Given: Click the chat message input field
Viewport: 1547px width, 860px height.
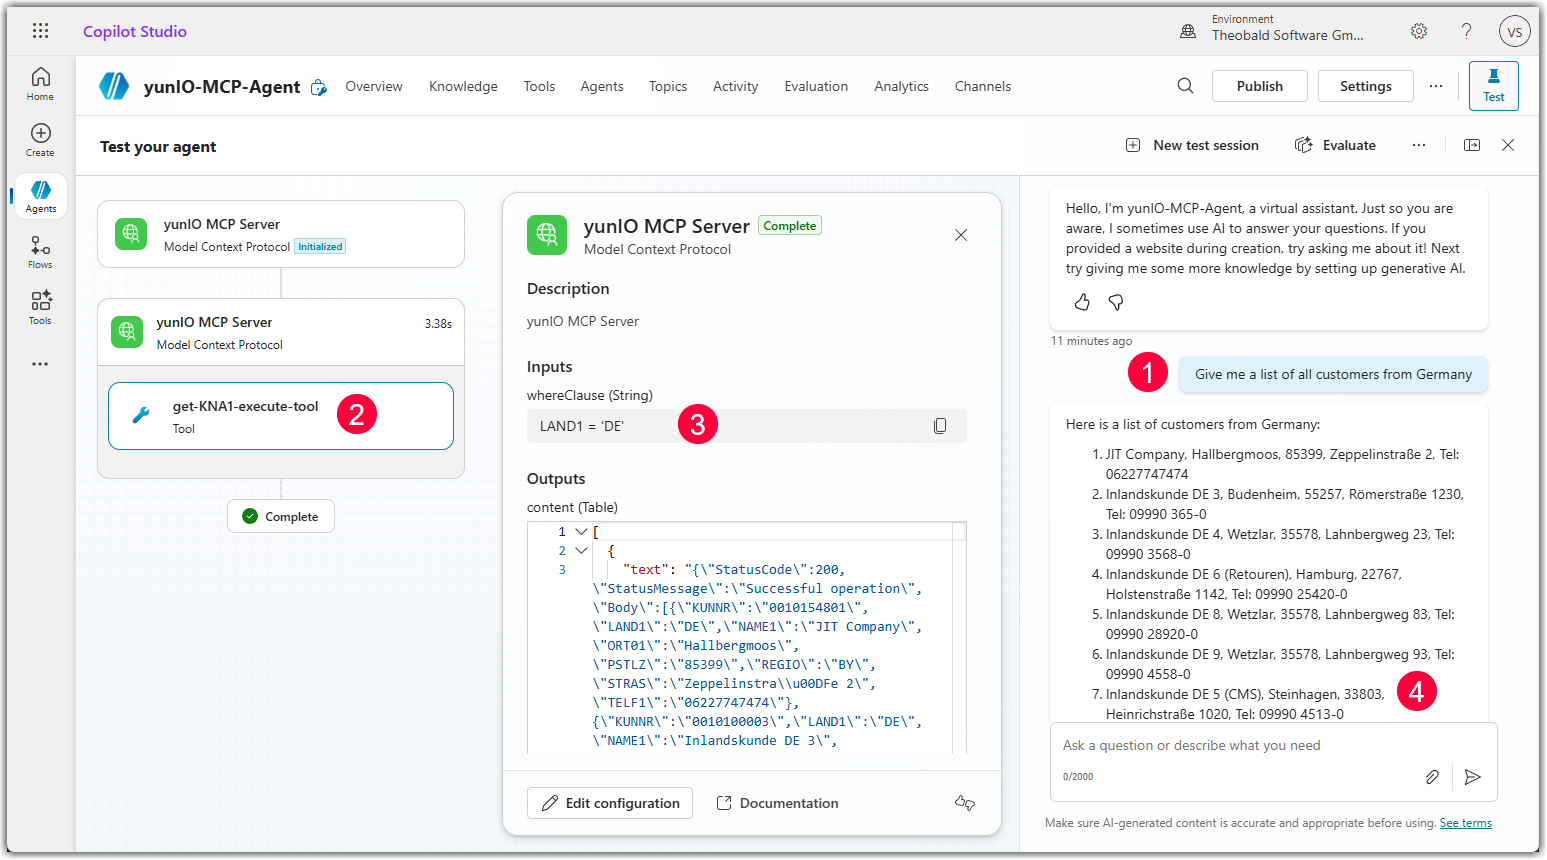Looking at the screenshot, I should [1240, 746].
